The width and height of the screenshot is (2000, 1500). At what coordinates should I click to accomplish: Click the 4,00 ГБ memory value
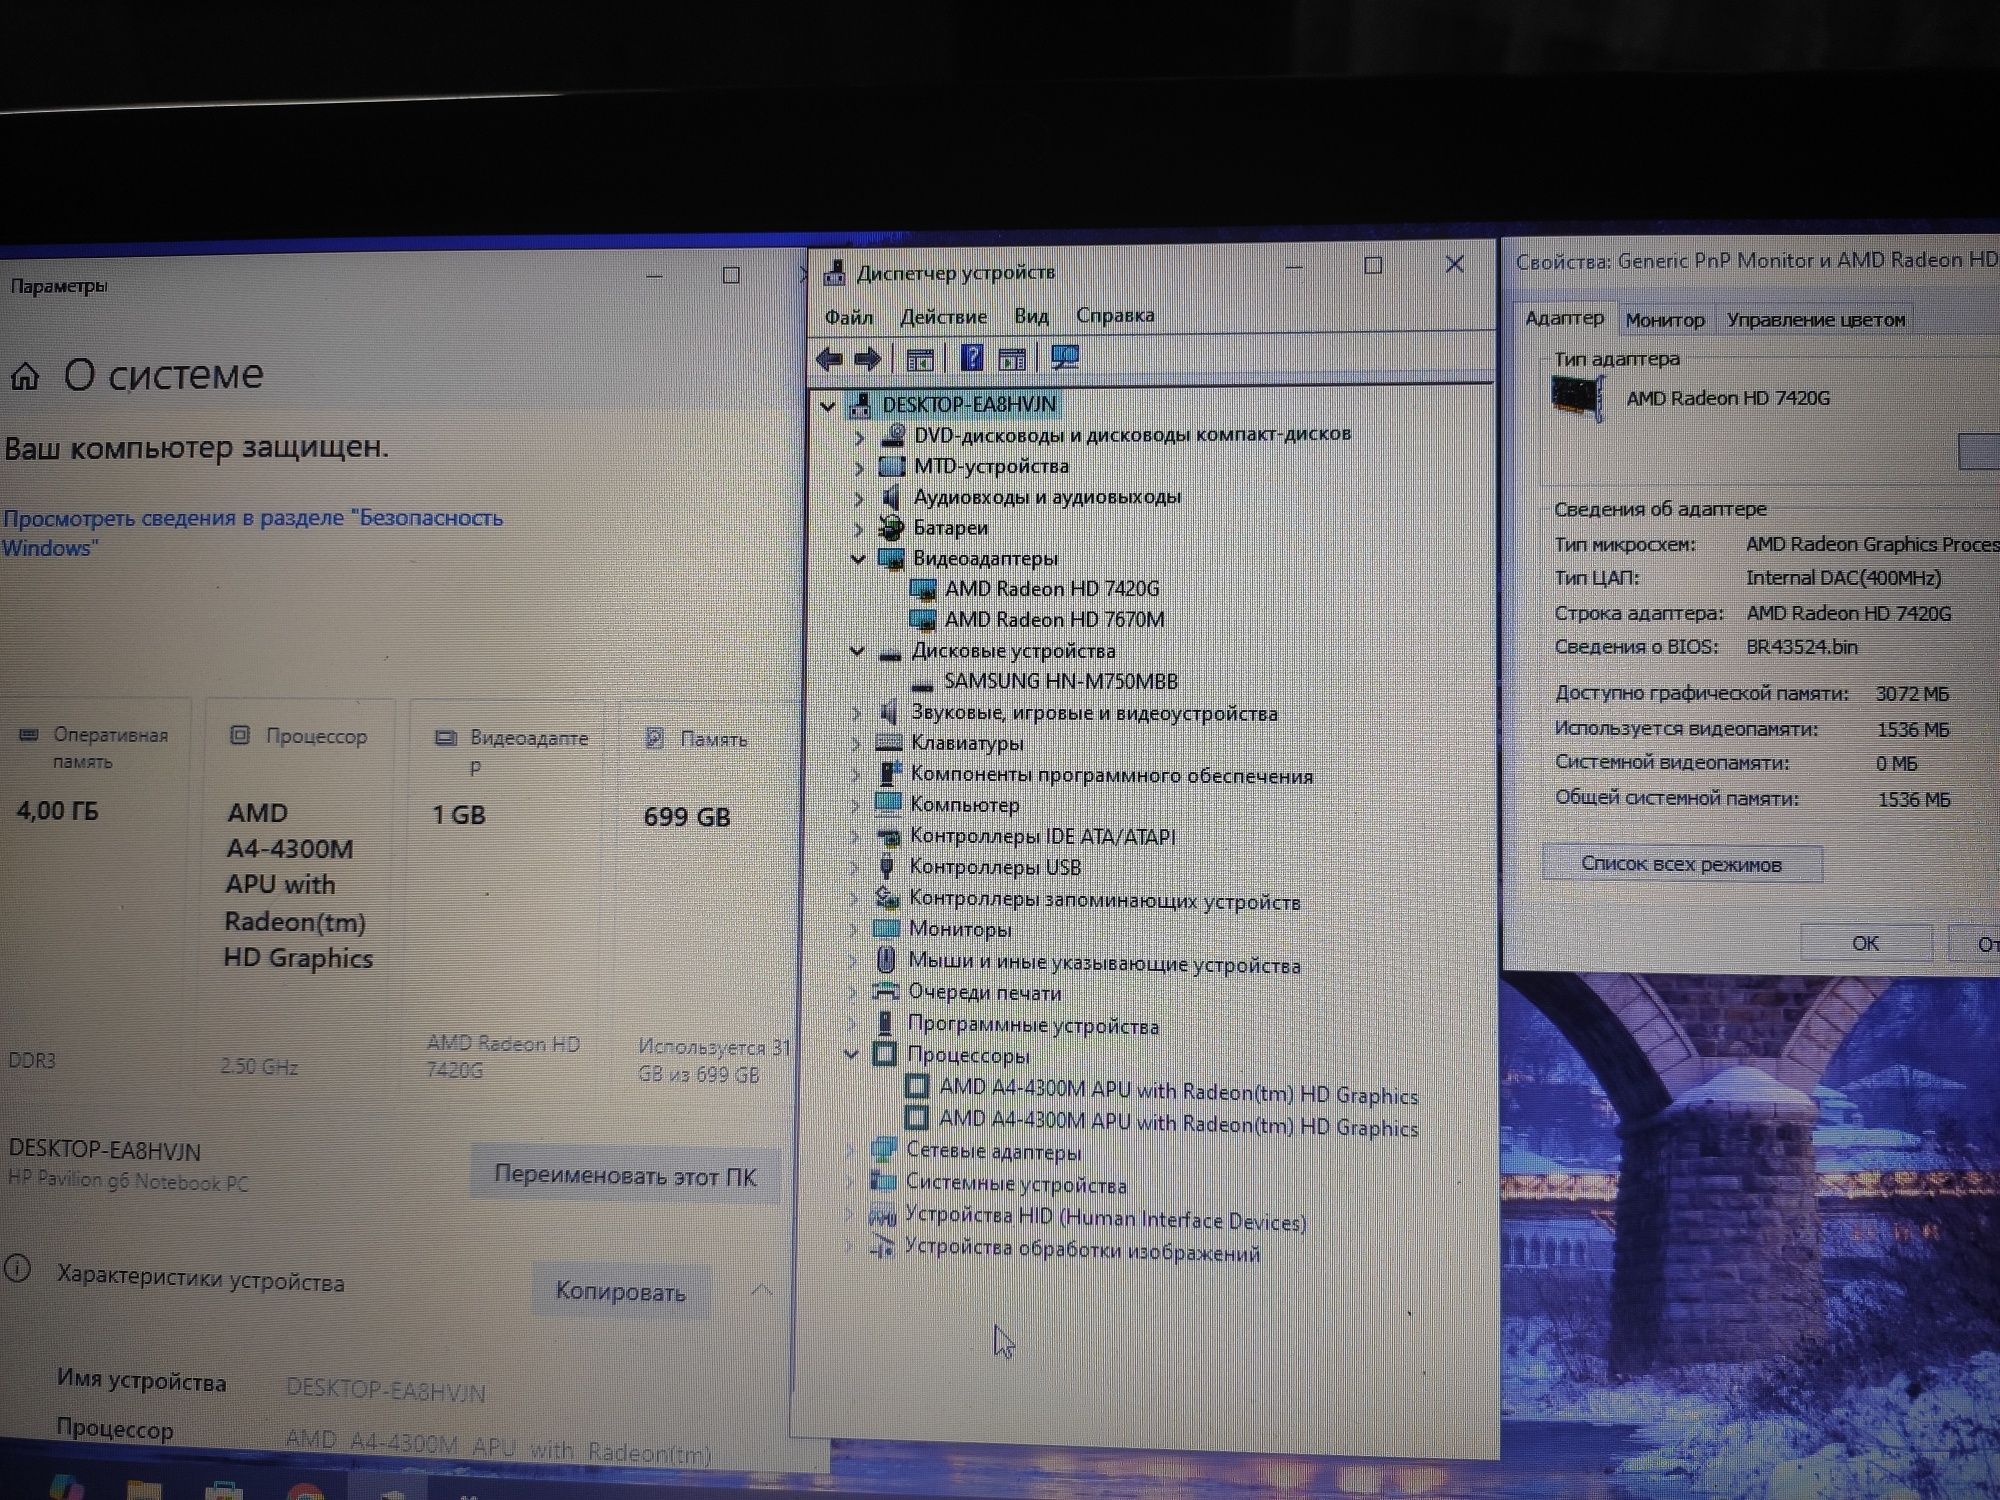click(x=57, y=811)
